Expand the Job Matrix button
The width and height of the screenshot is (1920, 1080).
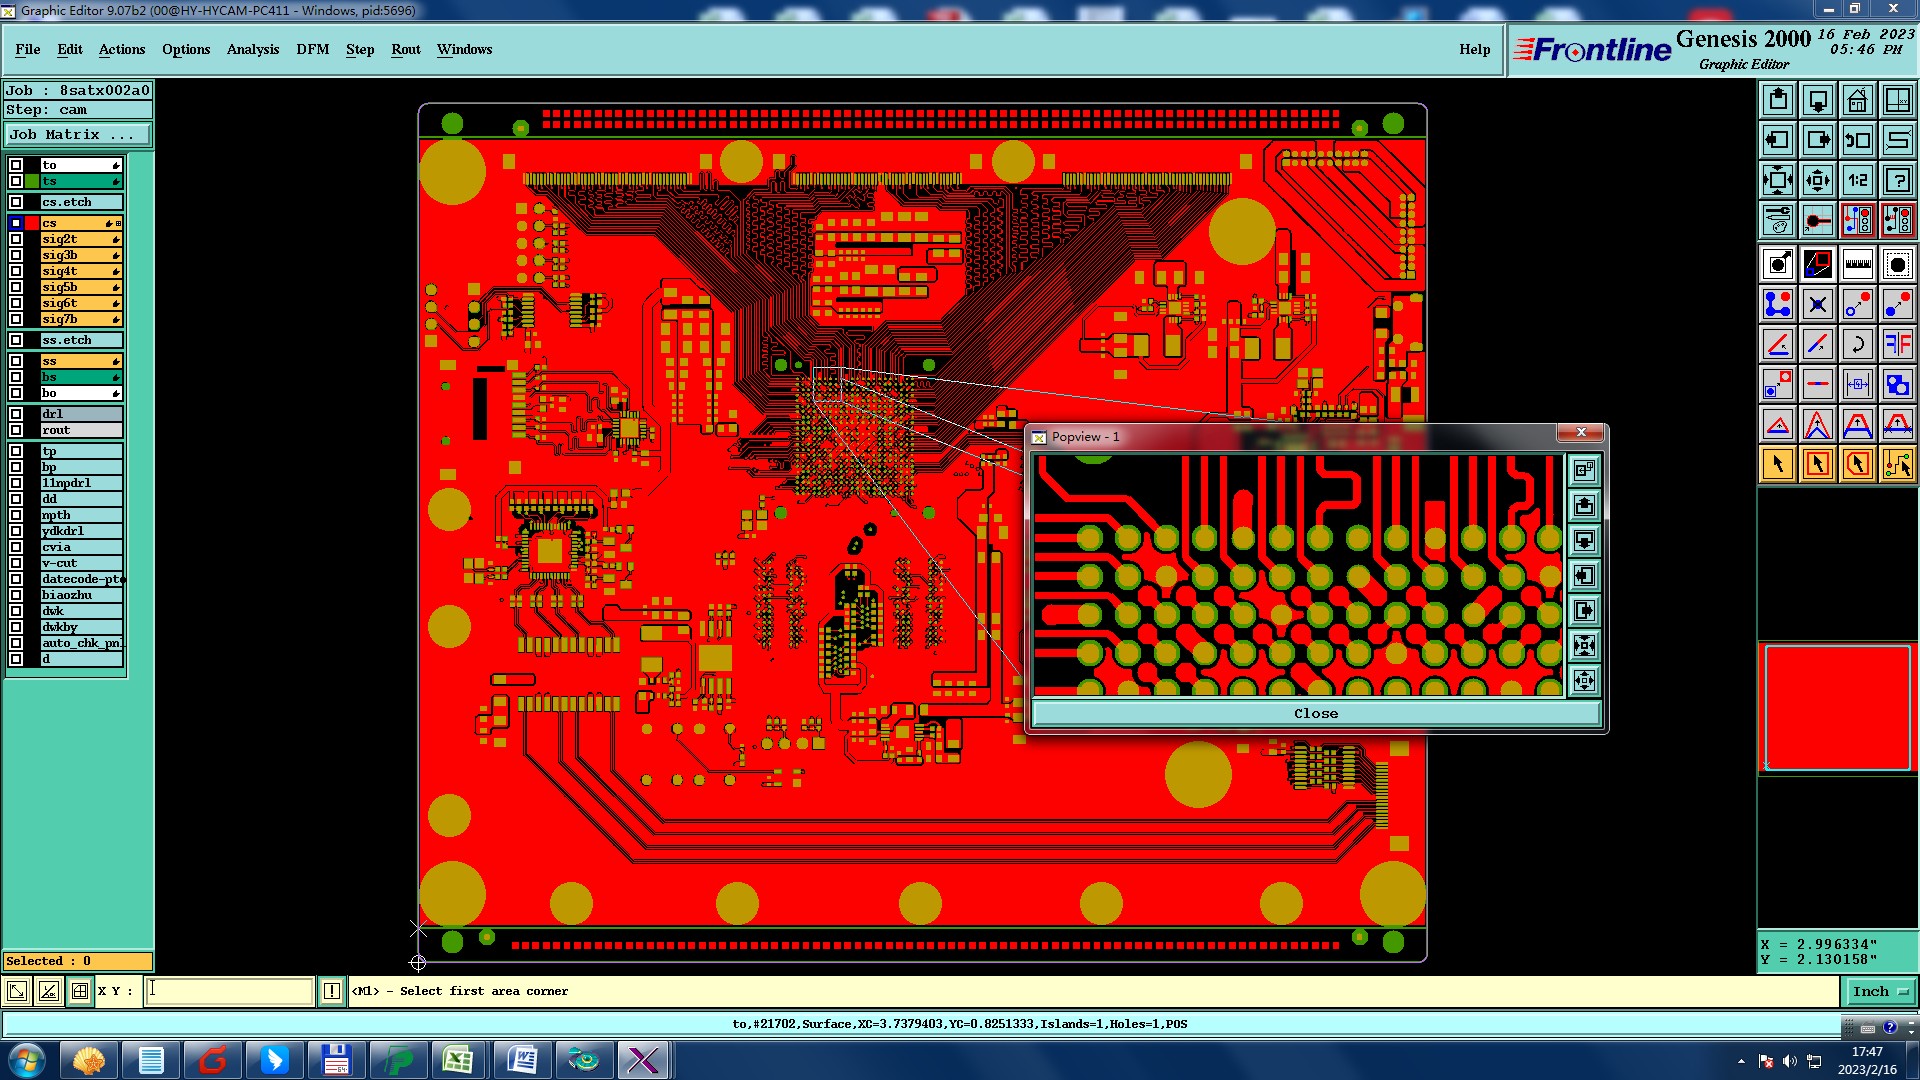[78, 134]
